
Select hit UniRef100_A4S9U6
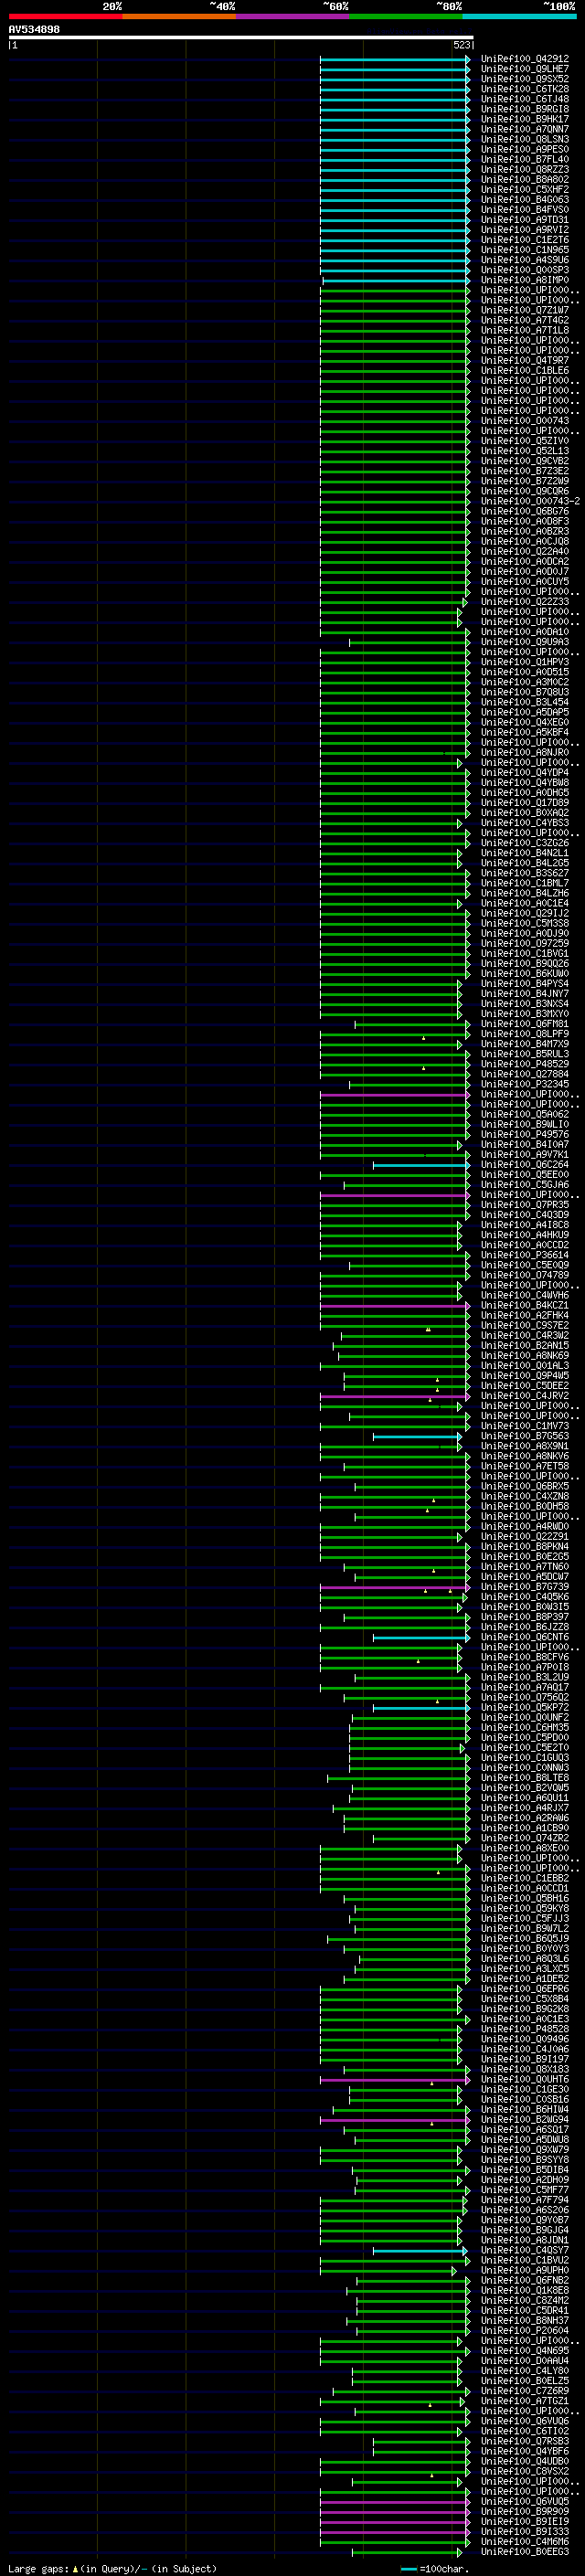pyautogui.click(x=524, y=260)
